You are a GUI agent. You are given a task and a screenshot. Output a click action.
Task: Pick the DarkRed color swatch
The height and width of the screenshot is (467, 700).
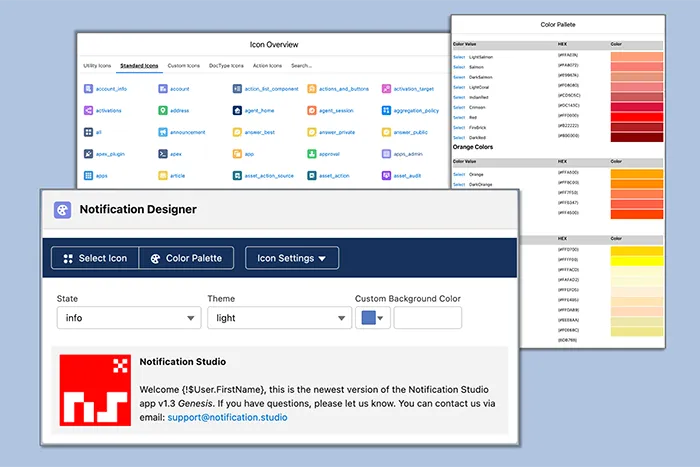637,137
